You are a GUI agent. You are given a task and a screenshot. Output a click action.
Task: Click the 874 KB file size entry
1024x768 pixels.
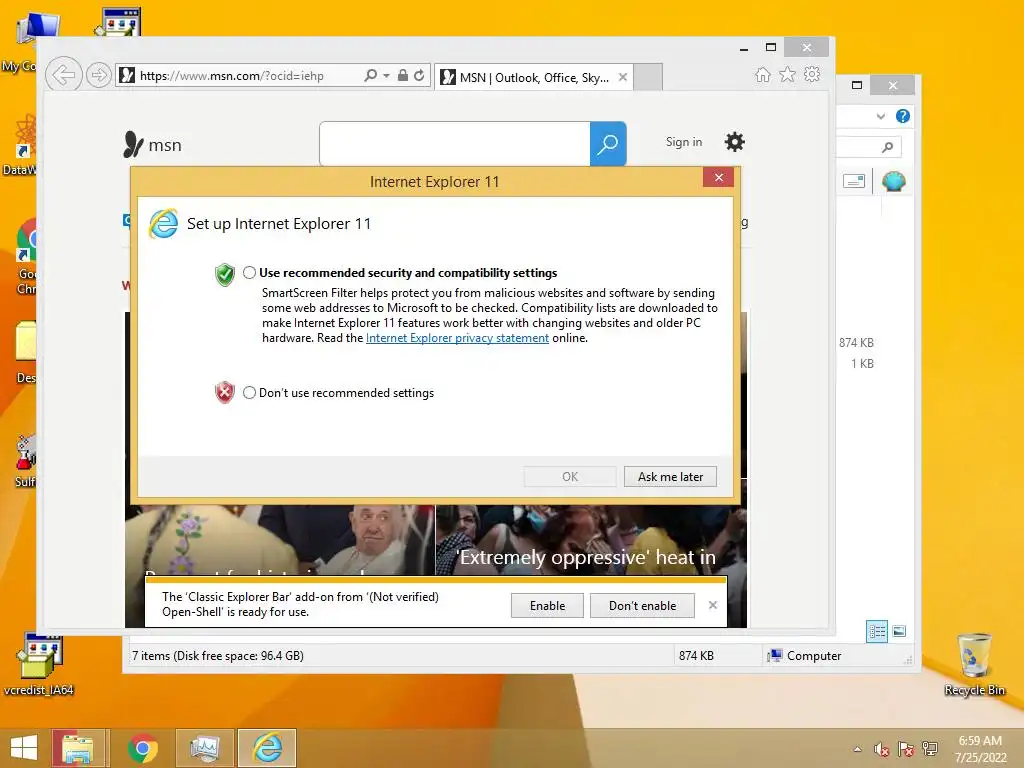(x=856, y=343)
